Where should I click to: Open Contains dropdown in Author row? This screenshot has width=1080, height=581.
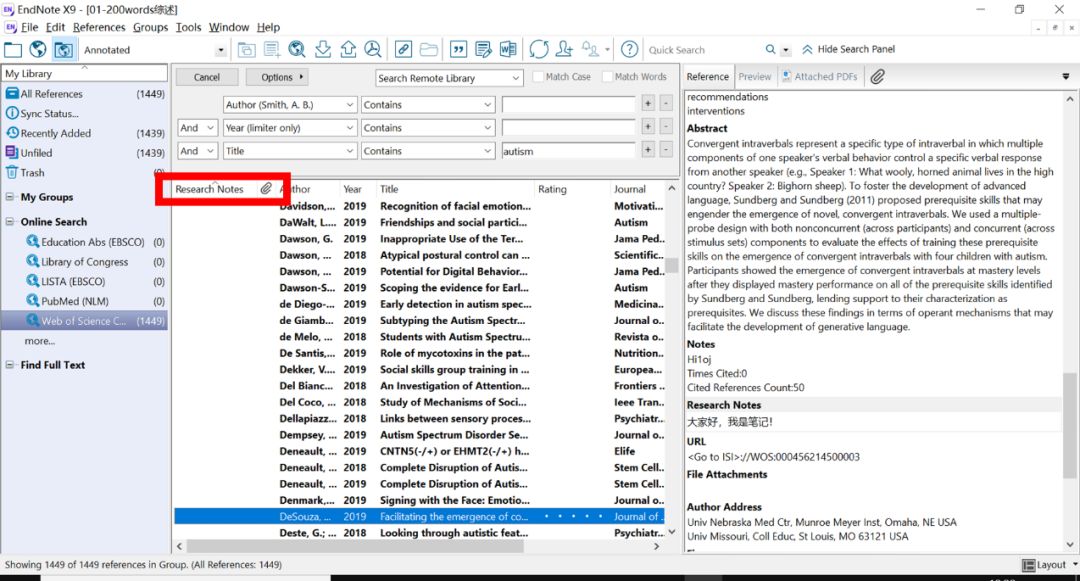(428, 105)
